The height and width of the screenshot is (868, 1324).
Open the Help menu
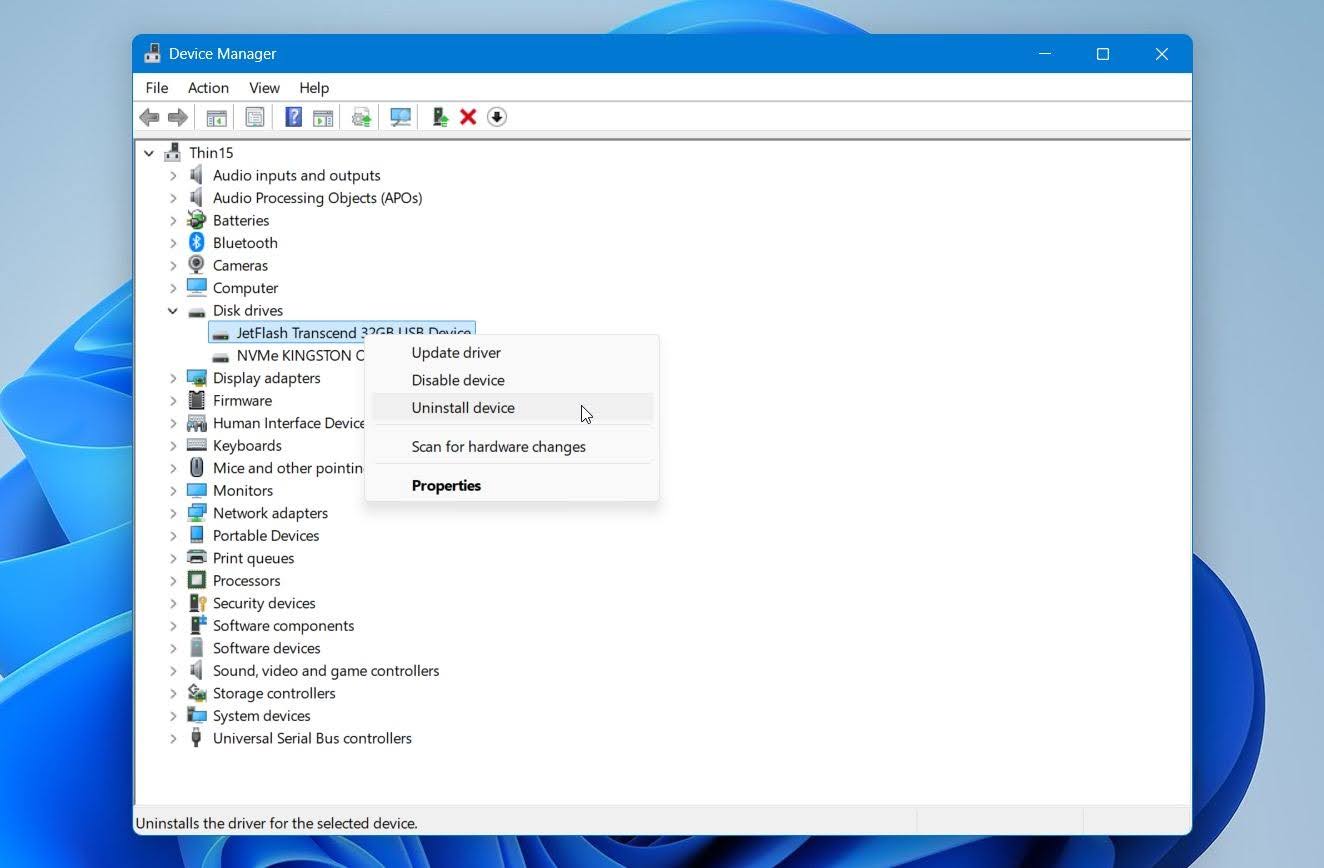[x=314, y=88]
